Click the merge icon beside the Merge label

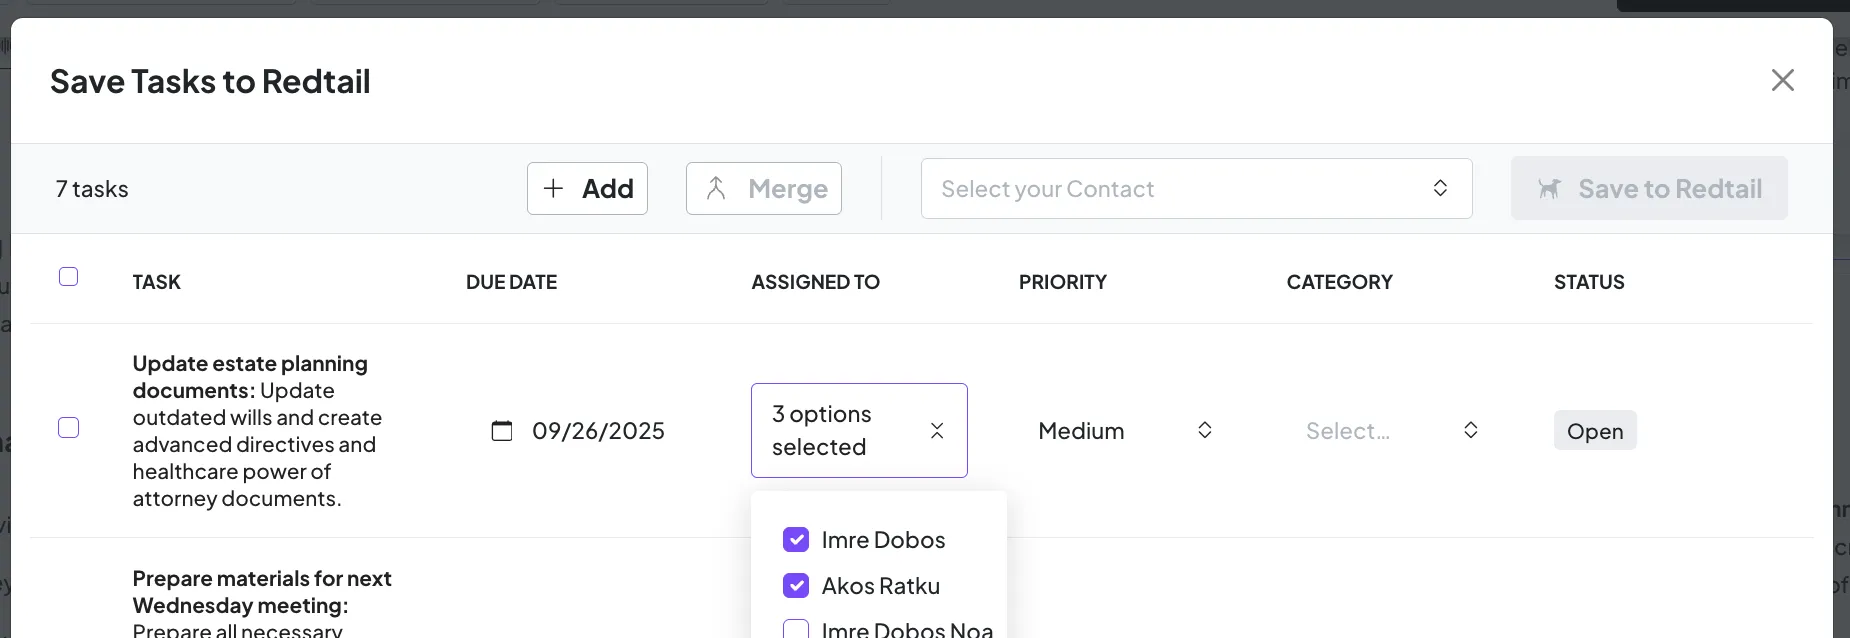pyautogui.click(x=716, y=188)
